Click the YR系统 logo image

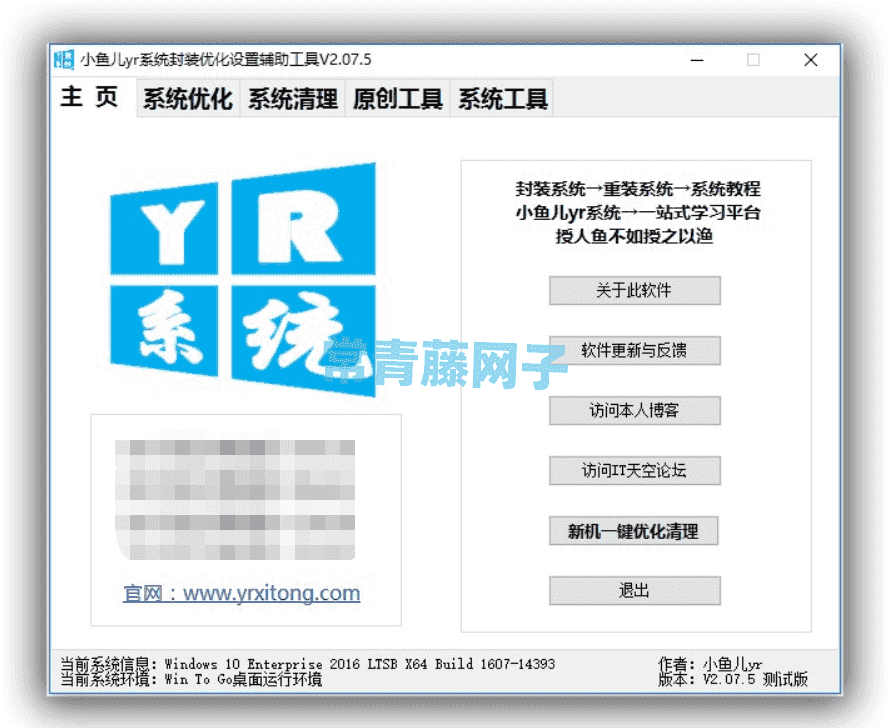(243, 279)
